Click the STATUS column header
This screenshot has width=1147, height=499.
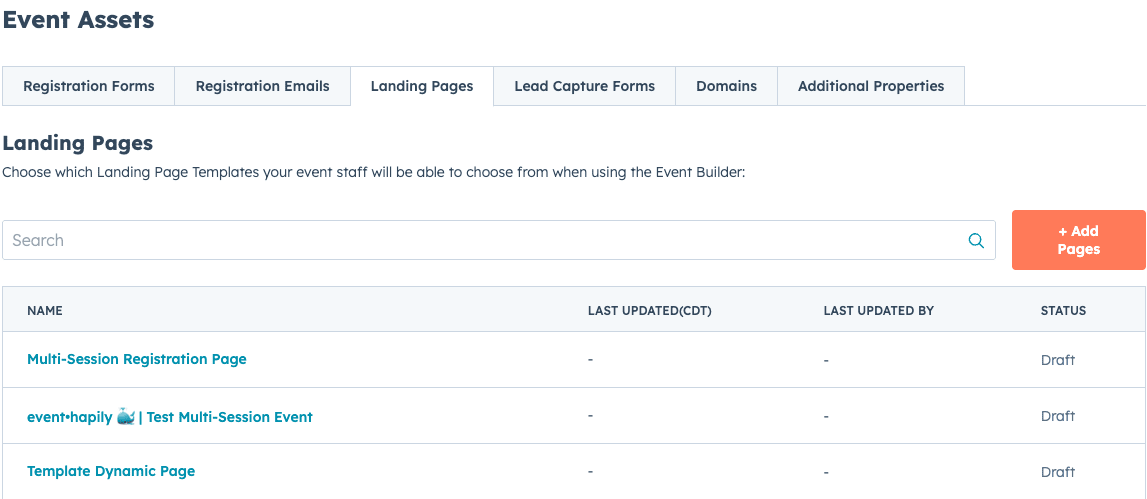[1063, 311]
